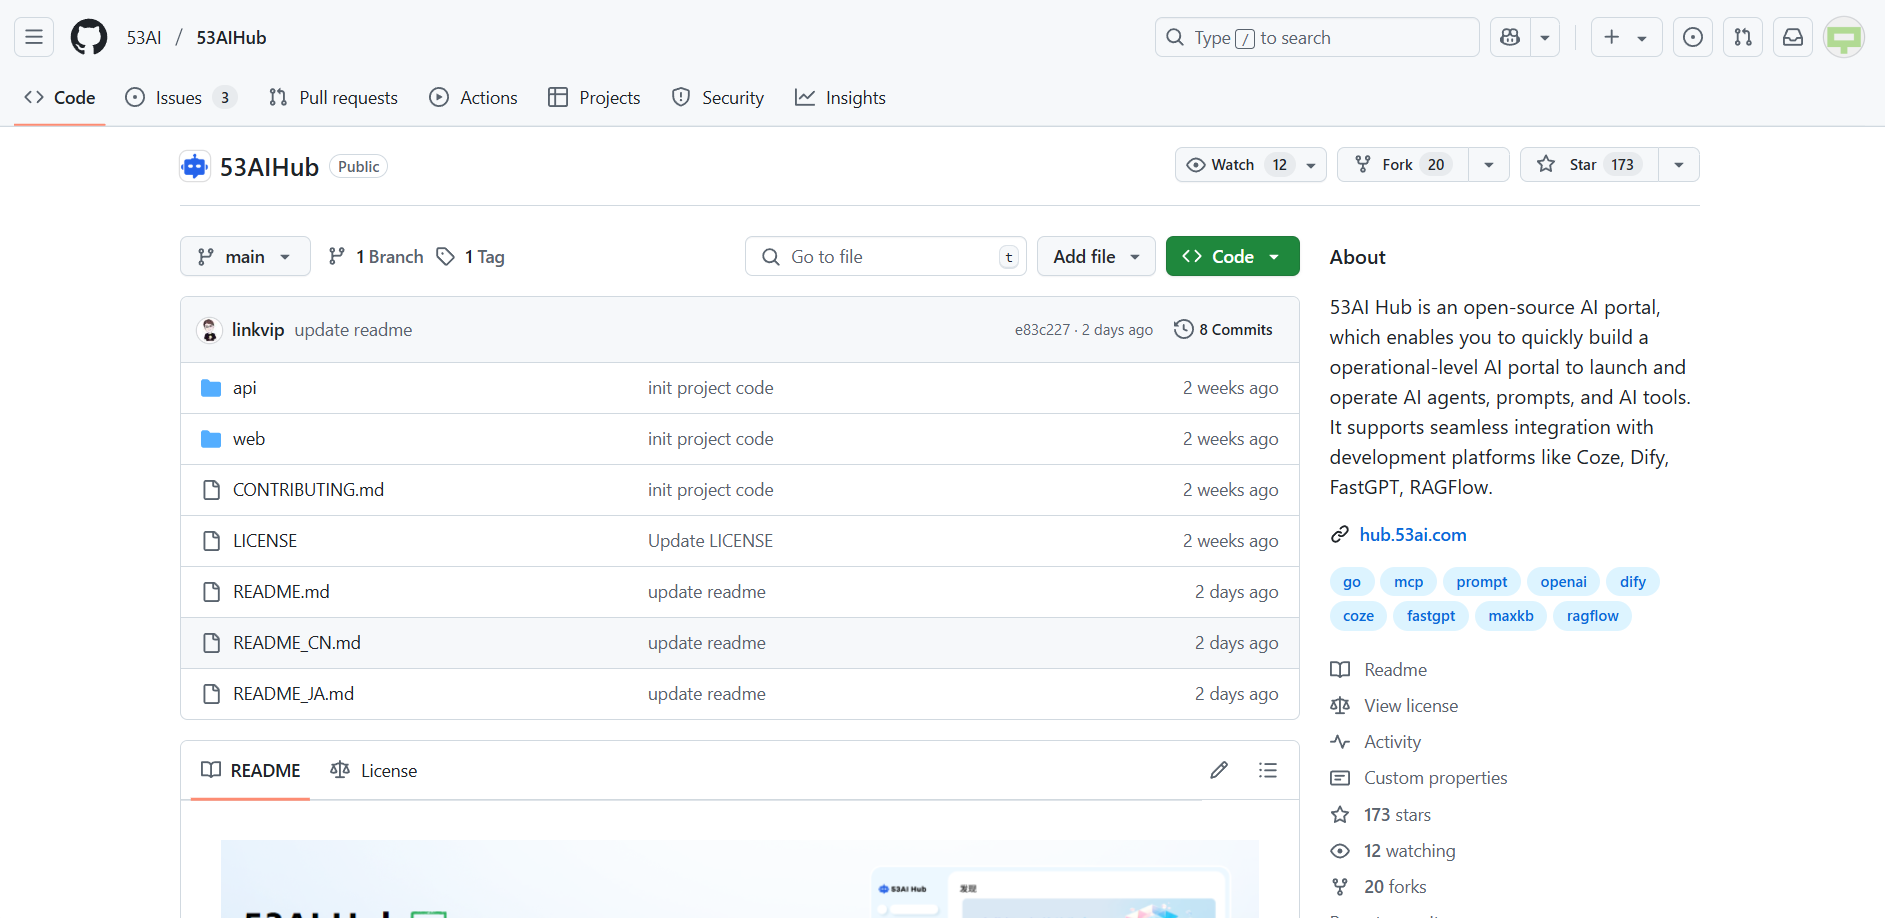Screen dimensions: 1885x918
Task: Open the green Code clone dropdown
Action: point(1233,257)
